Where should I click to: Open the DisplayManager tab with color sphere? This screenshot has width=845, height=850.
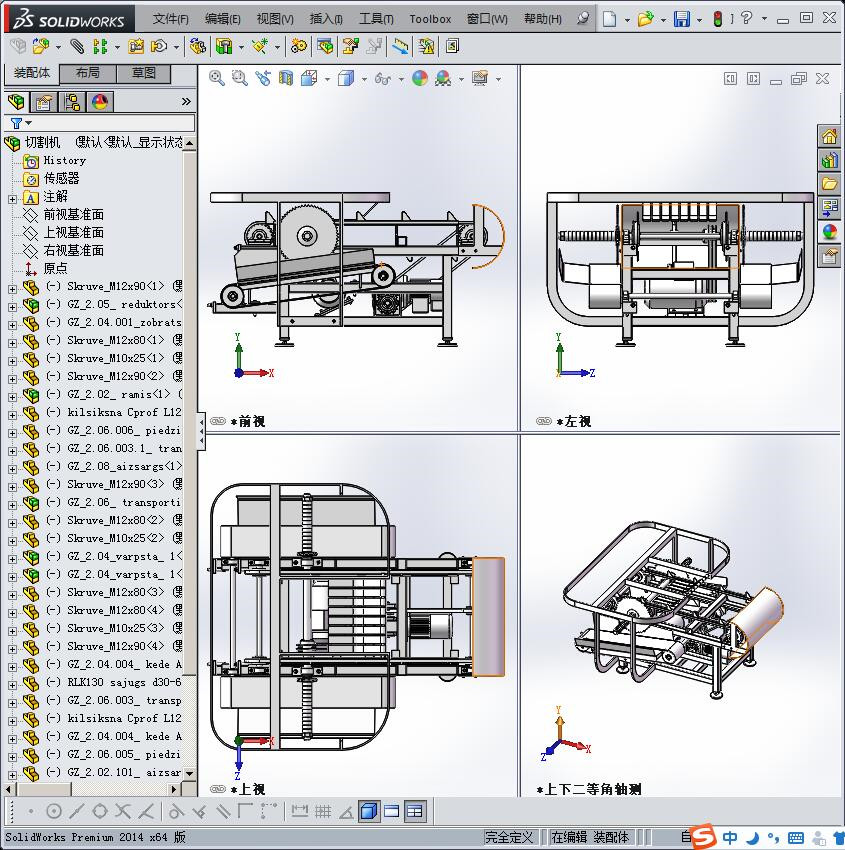pyautogui.click(x=100, y=102)
